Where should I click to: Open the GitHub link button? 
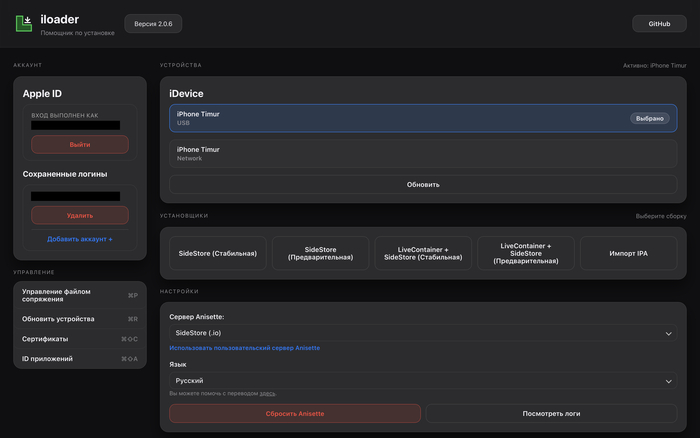tap(659, 23)
